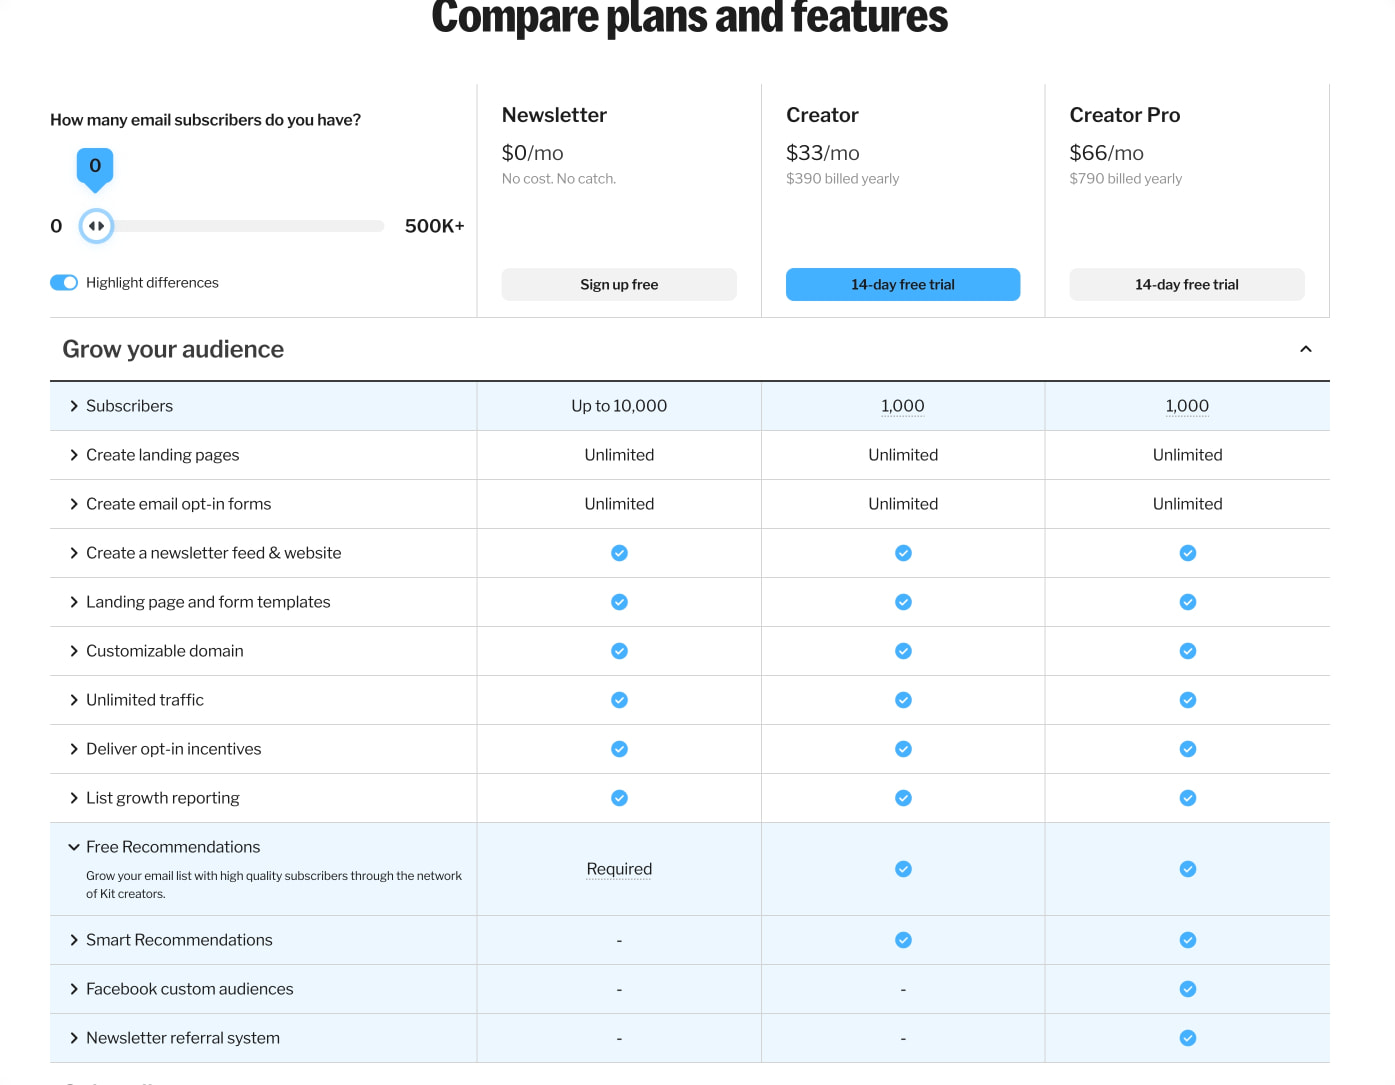Click the Creator Pro checkmark for Landing page and form templates
1395x1085 pixels.
[1187, 602]
